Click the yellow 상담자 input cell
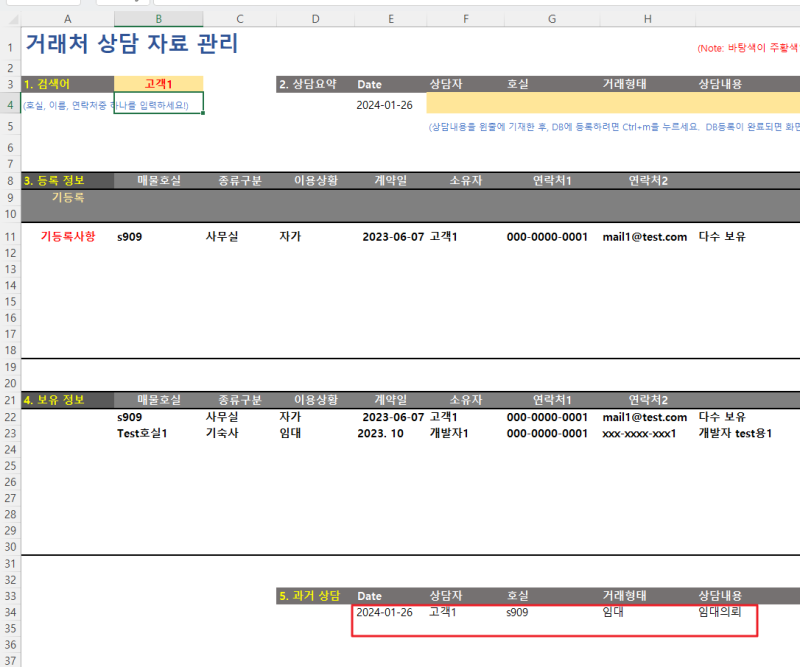 click(465, 103)
